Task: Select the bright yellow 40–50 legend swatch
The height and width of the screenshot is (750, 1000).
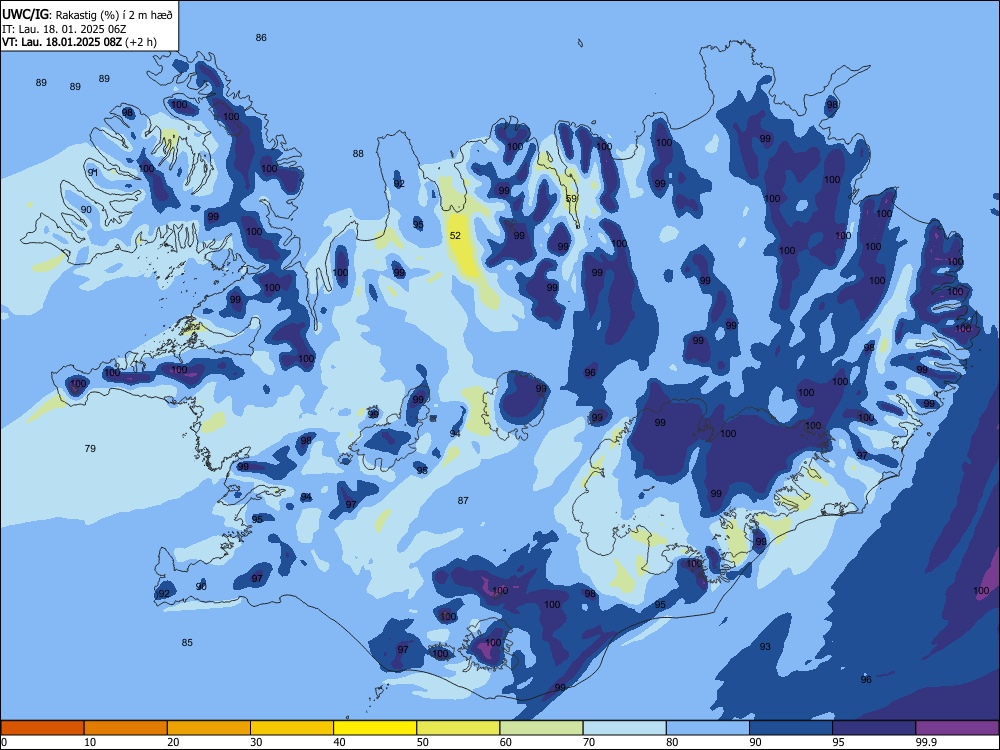Action: coord(375,728)
